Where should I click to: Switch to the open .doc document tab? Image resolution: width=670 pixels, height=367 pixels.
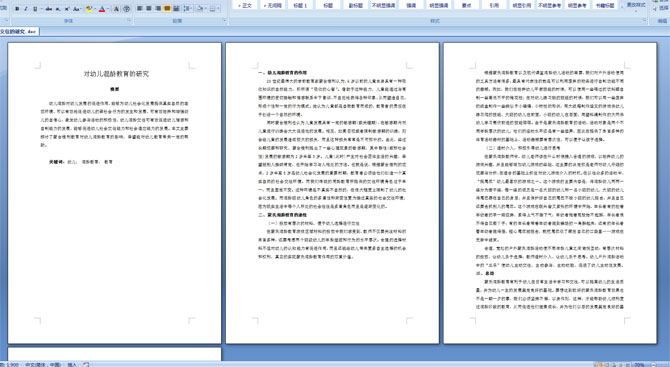coord(19,32)
